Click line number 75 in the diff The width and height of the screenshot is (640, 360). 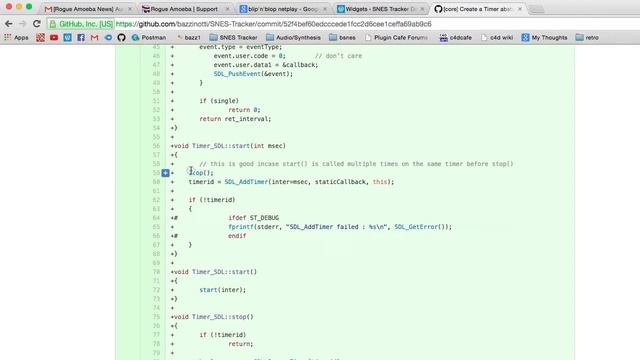[156, 317]
